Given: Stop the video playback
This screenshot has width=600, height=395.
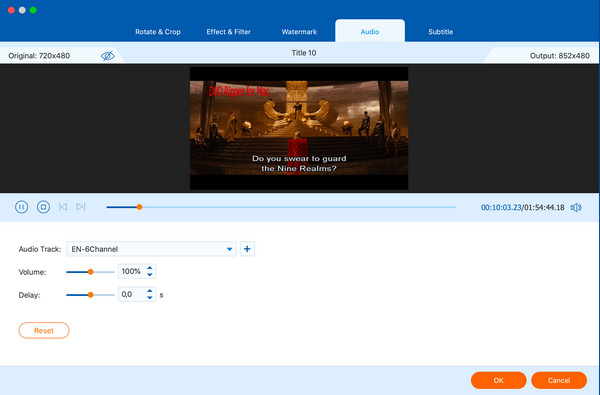Looking at the screenshot, I should tap(43, 207).
